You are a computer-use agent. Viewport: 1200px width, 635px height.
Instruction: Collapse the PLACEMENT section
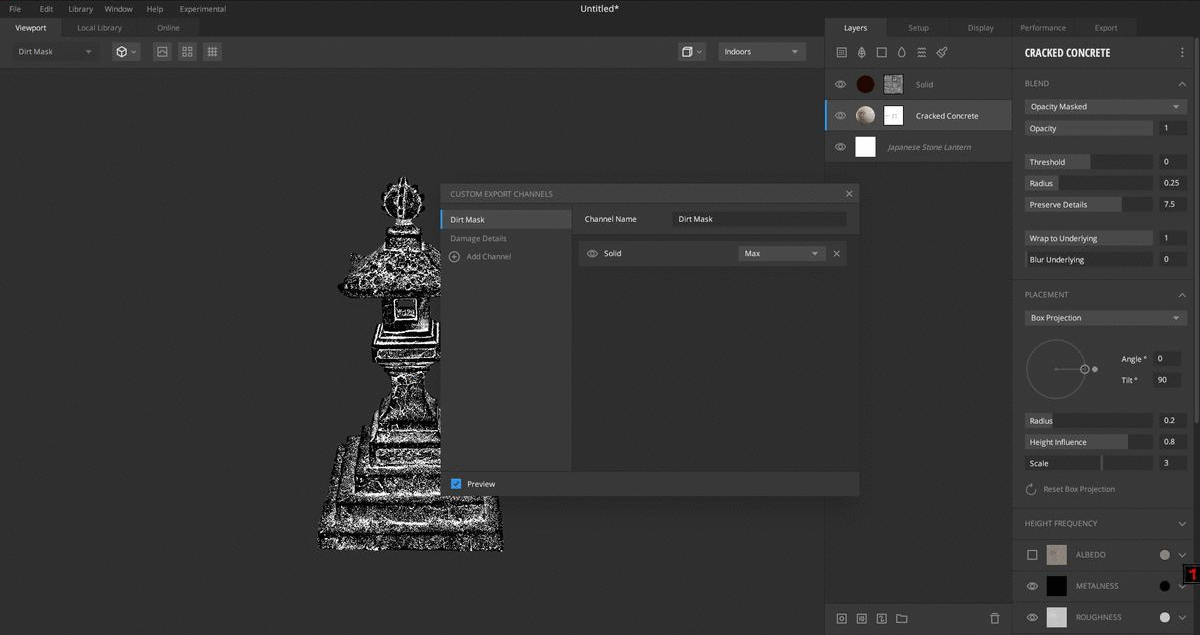click(1182, 295)
